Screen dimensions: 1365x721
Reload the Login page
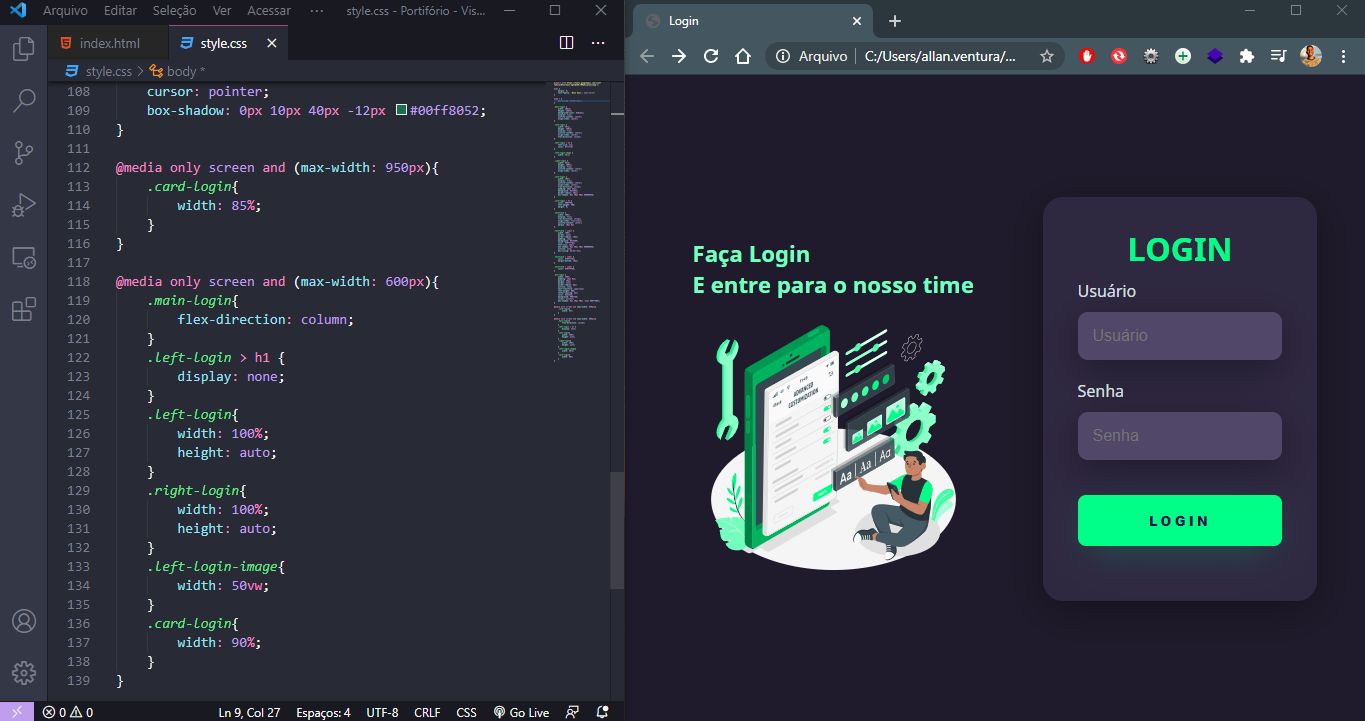click(711, 56)
